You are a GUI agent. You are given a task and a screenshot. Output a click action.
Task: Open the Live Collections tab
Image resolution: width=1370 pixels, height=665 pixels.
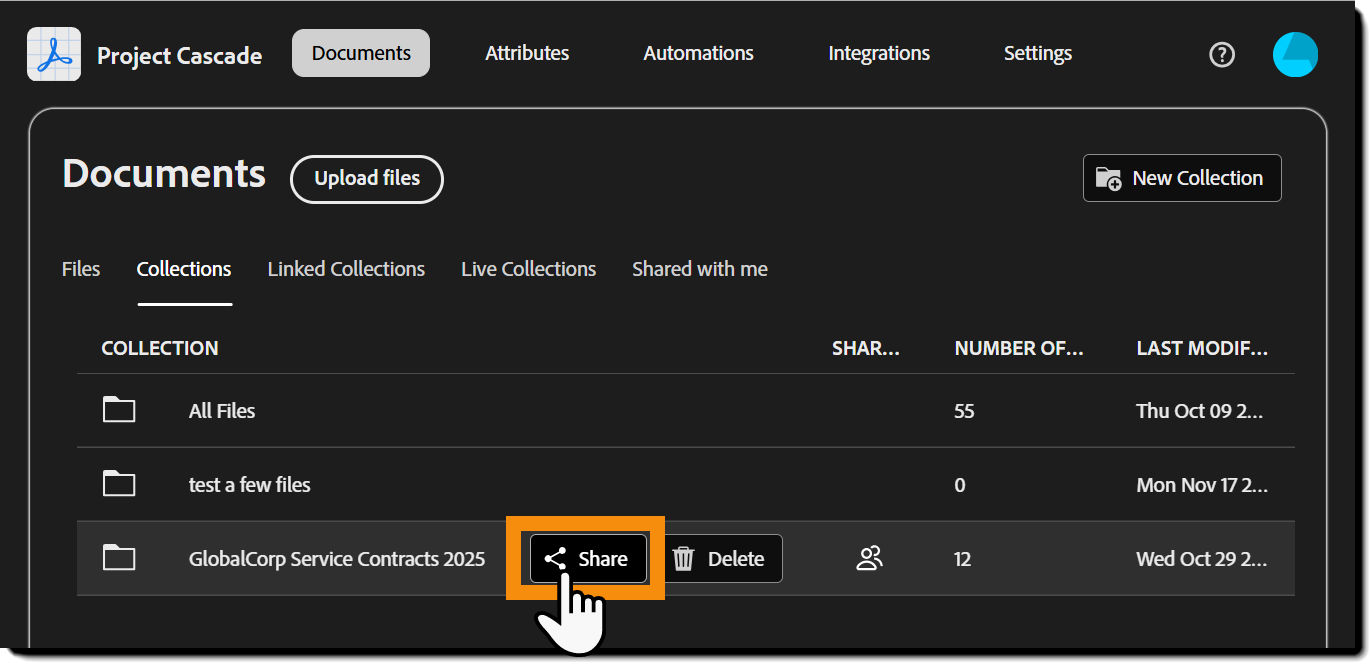[528, 269]
